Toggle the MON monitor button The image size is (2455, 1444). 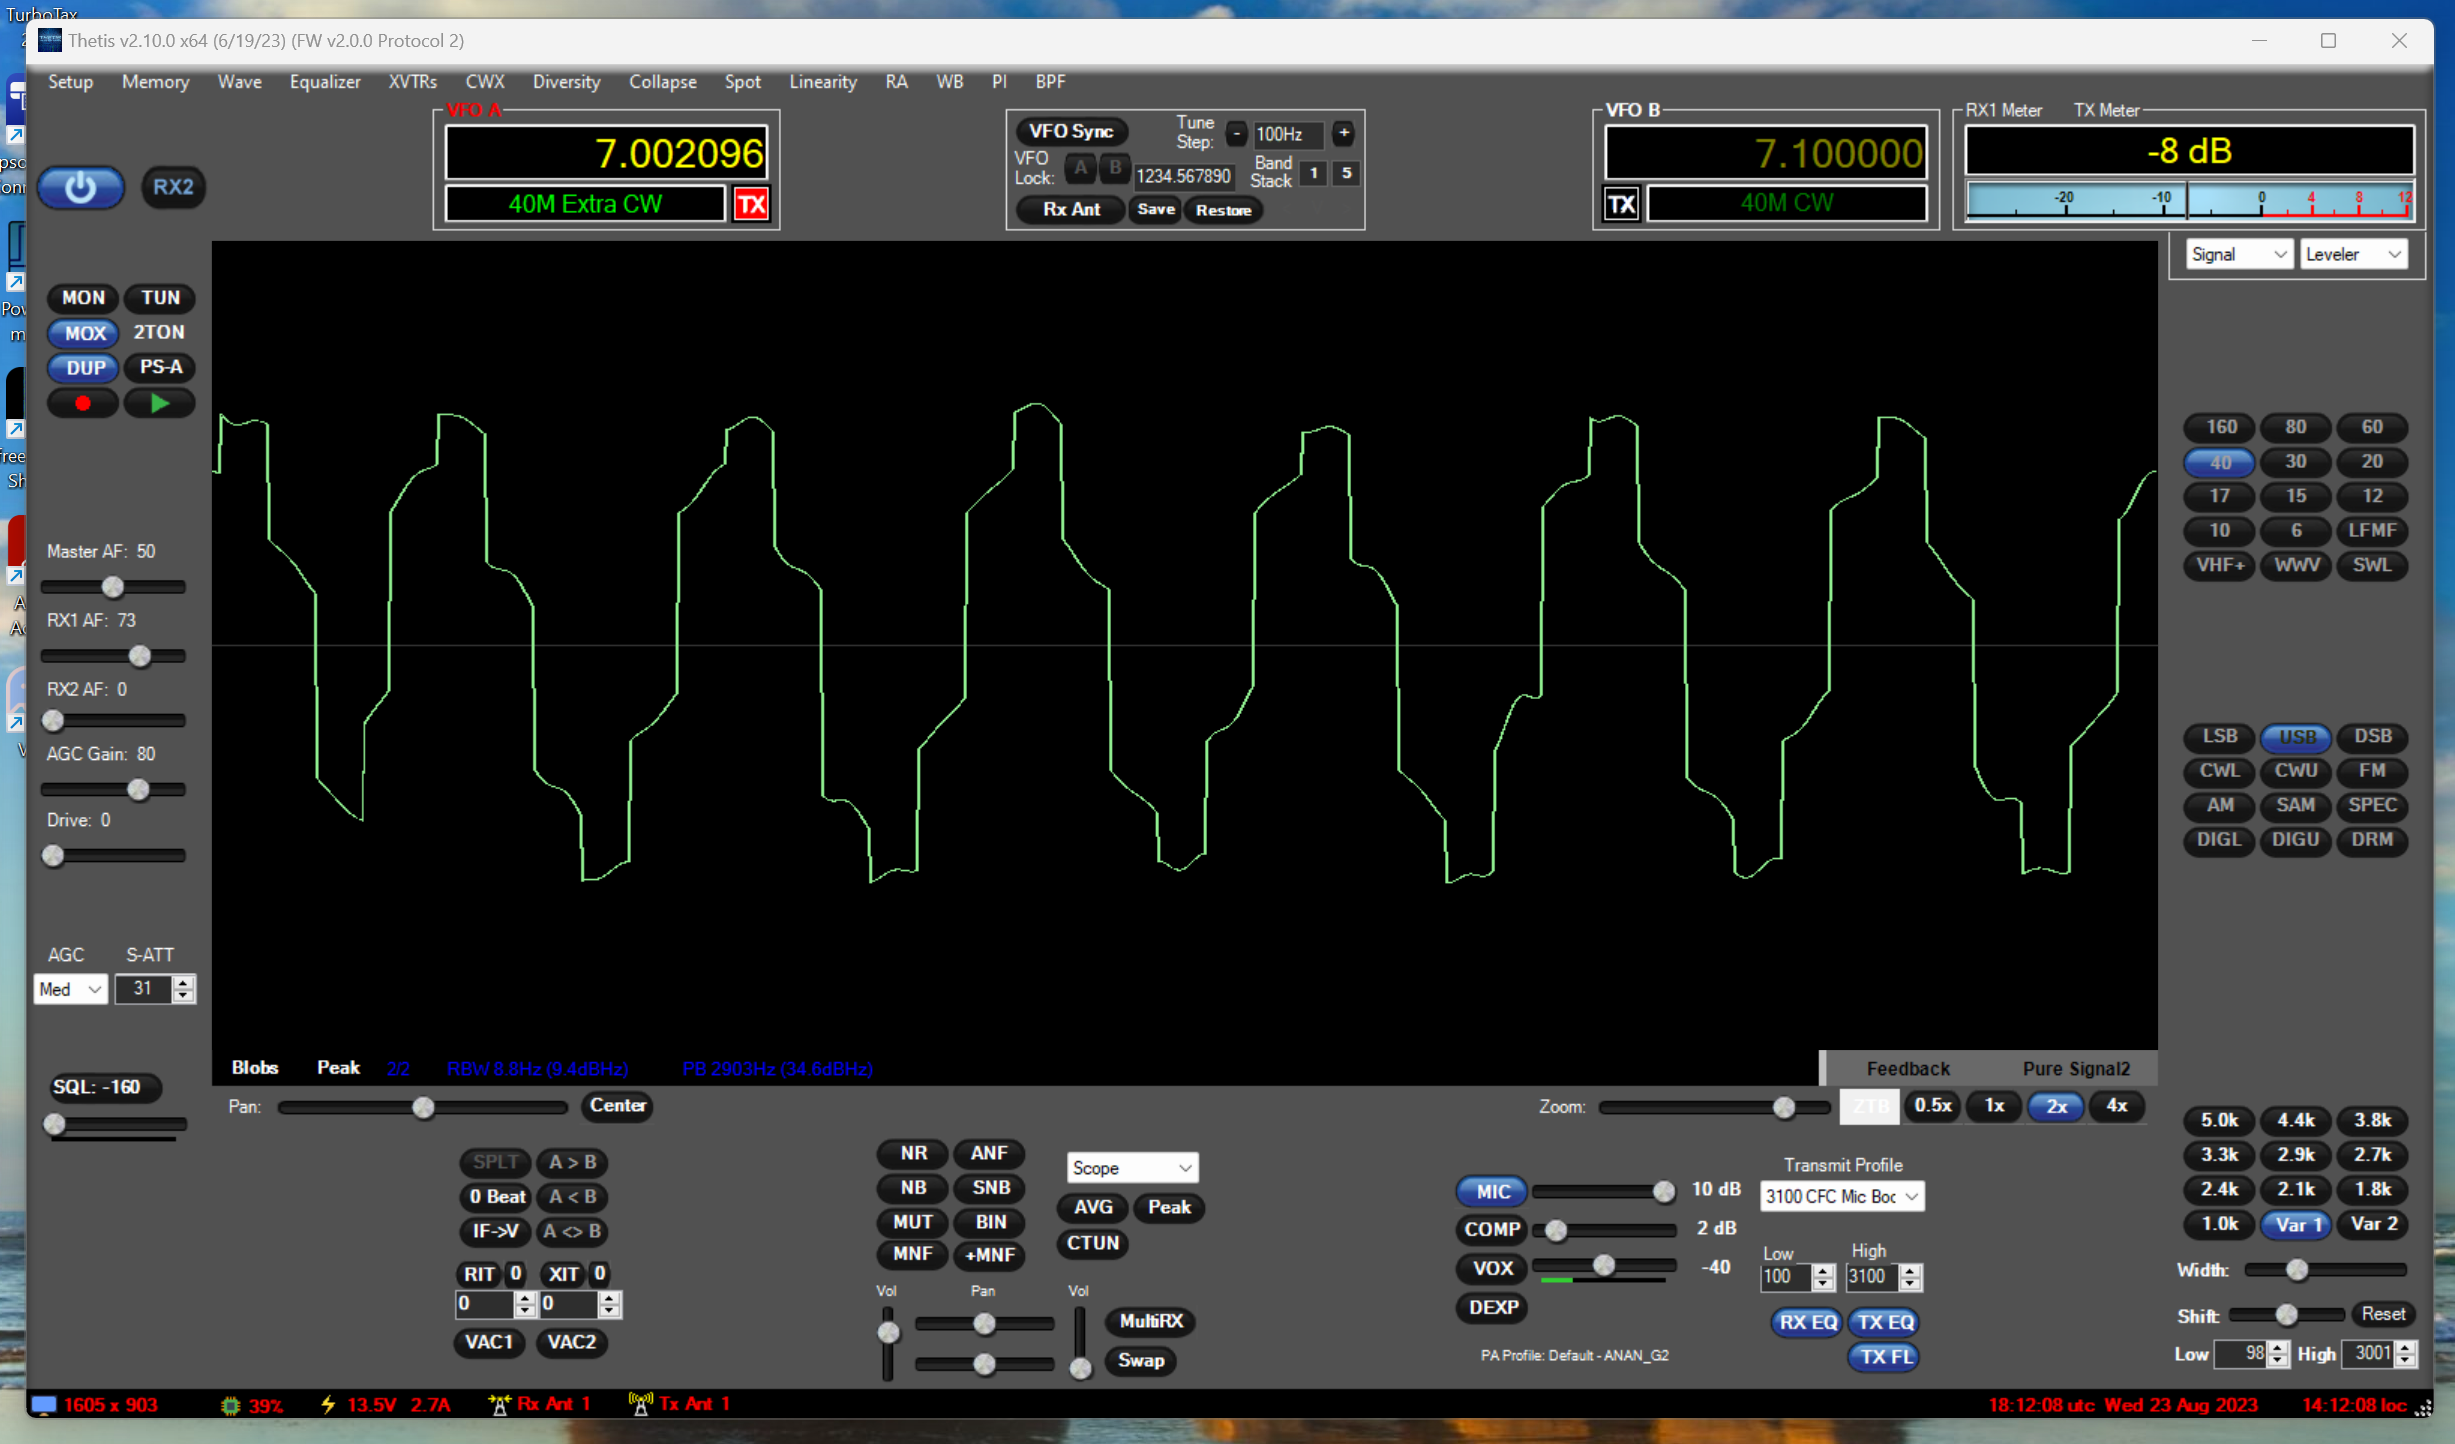point(83,298)
